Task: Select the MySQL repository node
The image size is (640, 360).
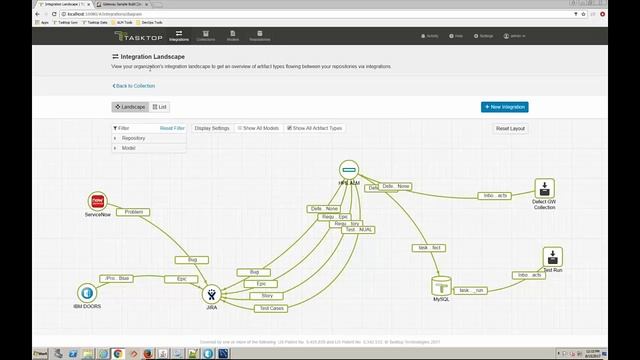Action: 441,286
